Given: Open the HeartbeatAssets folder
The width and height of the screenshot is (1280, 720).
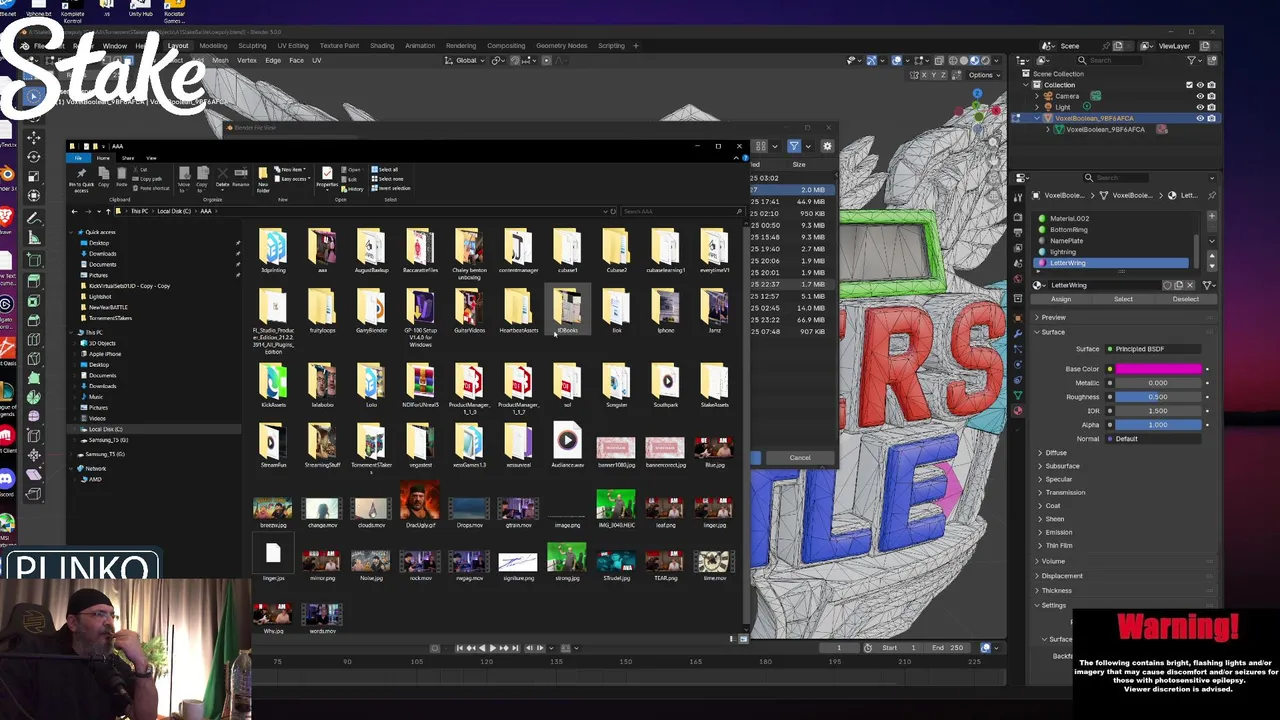Looking at the screenshot, I should pyautogui.click(x=518, y=311).
